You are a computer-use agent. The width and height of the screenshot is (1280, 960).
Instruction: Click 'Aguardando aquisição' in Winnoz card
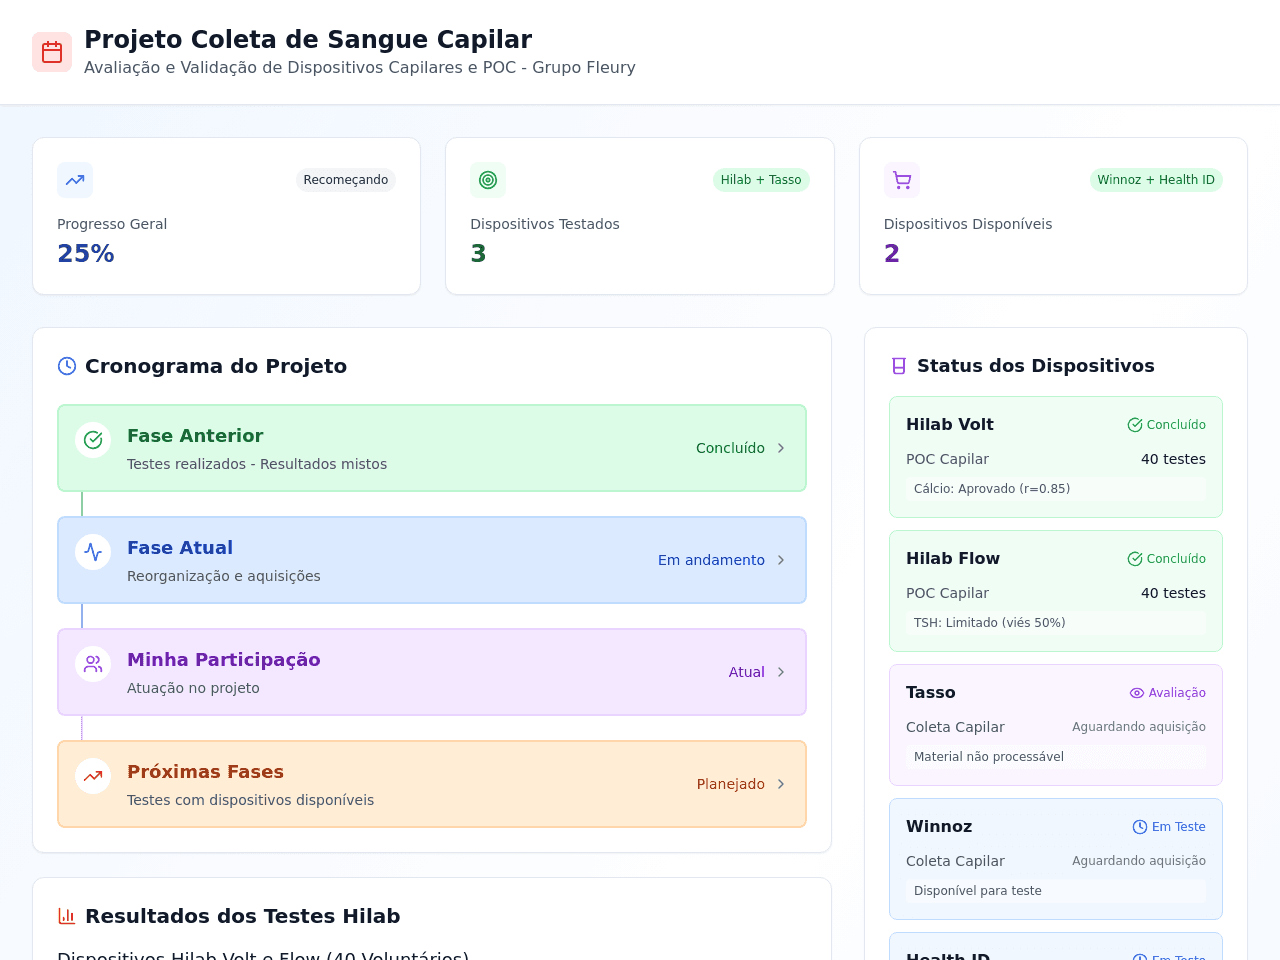1139,861
